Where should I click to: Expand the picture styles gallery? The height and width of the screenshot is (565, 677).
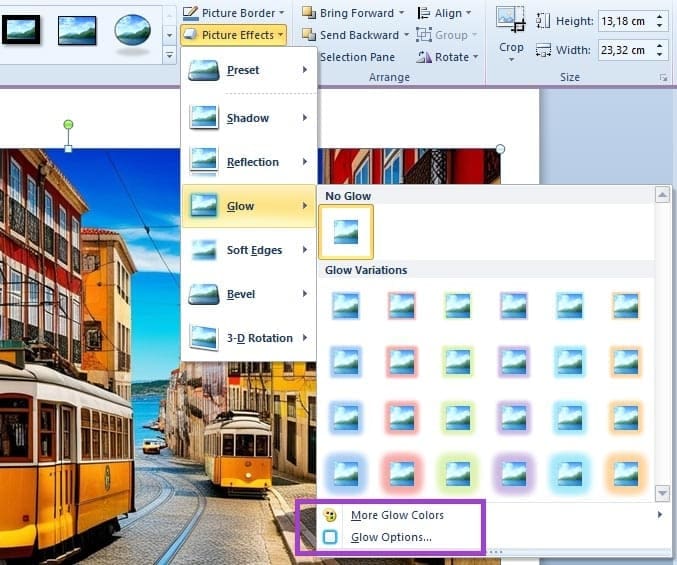[x=169, y=55]
